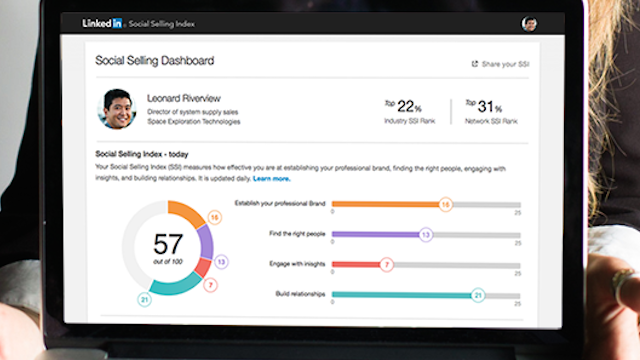This screenshot has width=640, height=360.
Task: Click the orange professional Brand bar handle
Action: click(446, 204)
